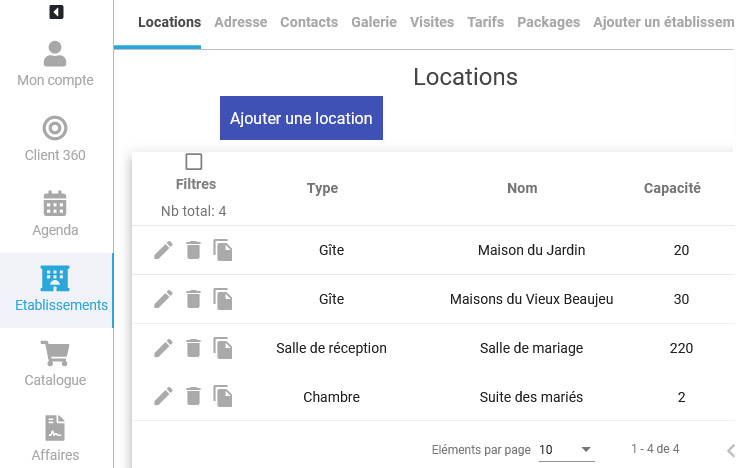This screenshot has height=468, width=739.
Task: Open the Tarifs tab
Action: point(485,22)
